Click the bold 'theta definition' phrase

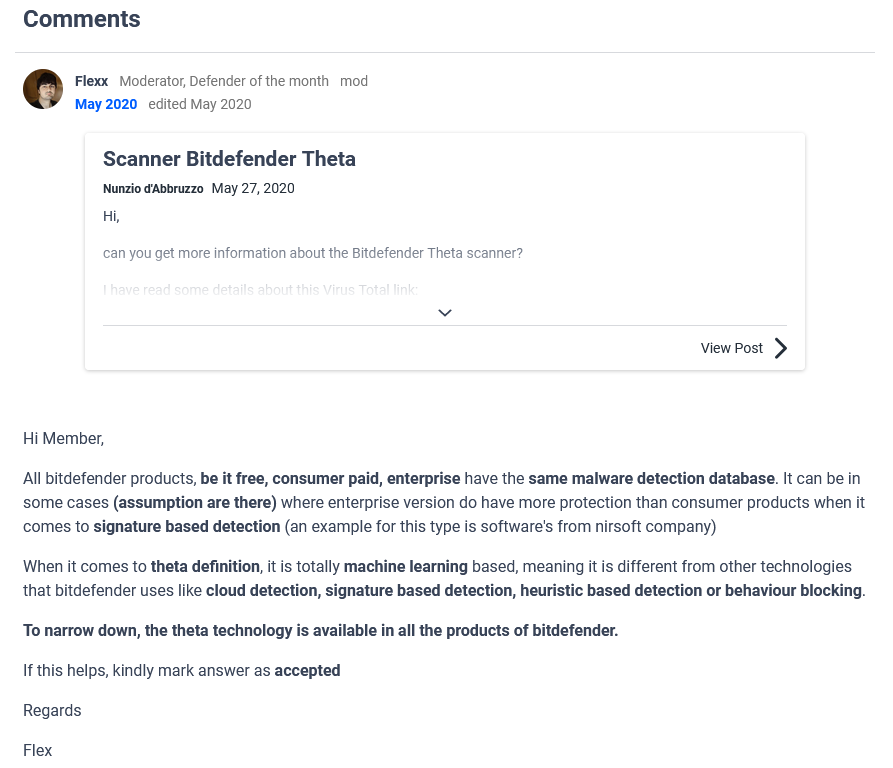coord(206,566)
